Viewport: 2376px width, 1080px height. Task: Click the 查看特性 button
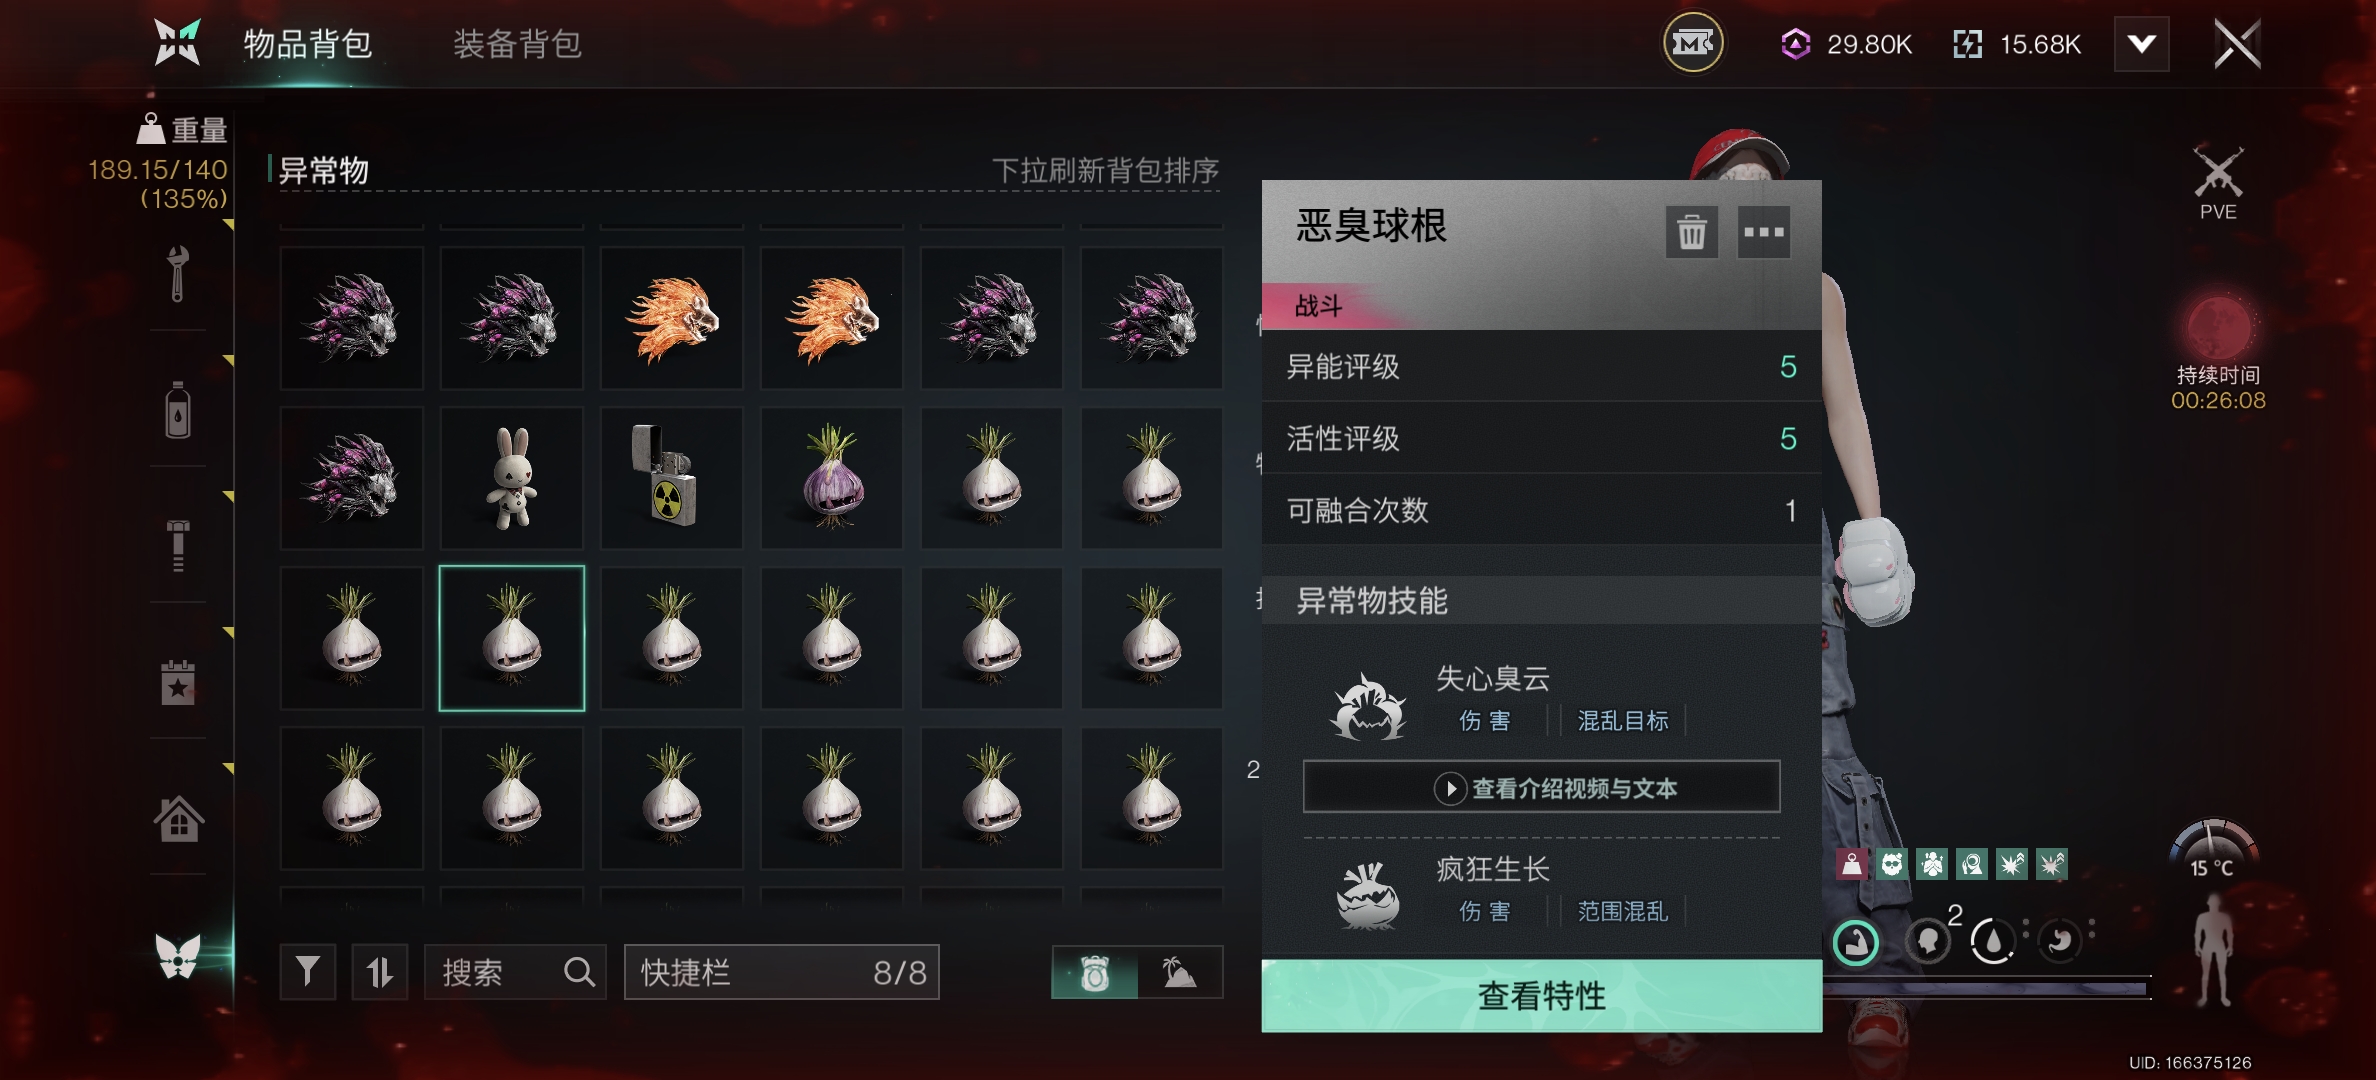point(1542,996)
